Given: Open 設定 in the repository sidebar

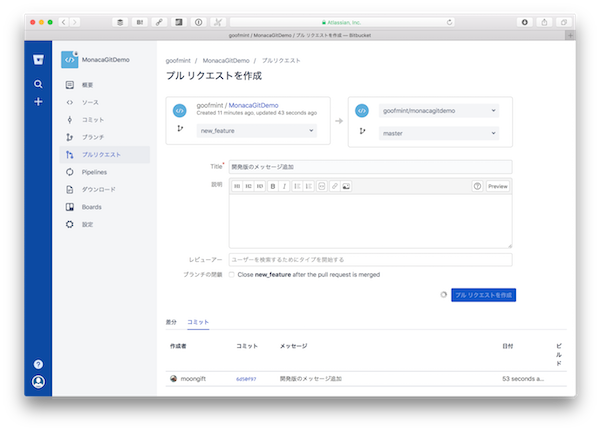Looking at the screenshot, I should [104, 224].
